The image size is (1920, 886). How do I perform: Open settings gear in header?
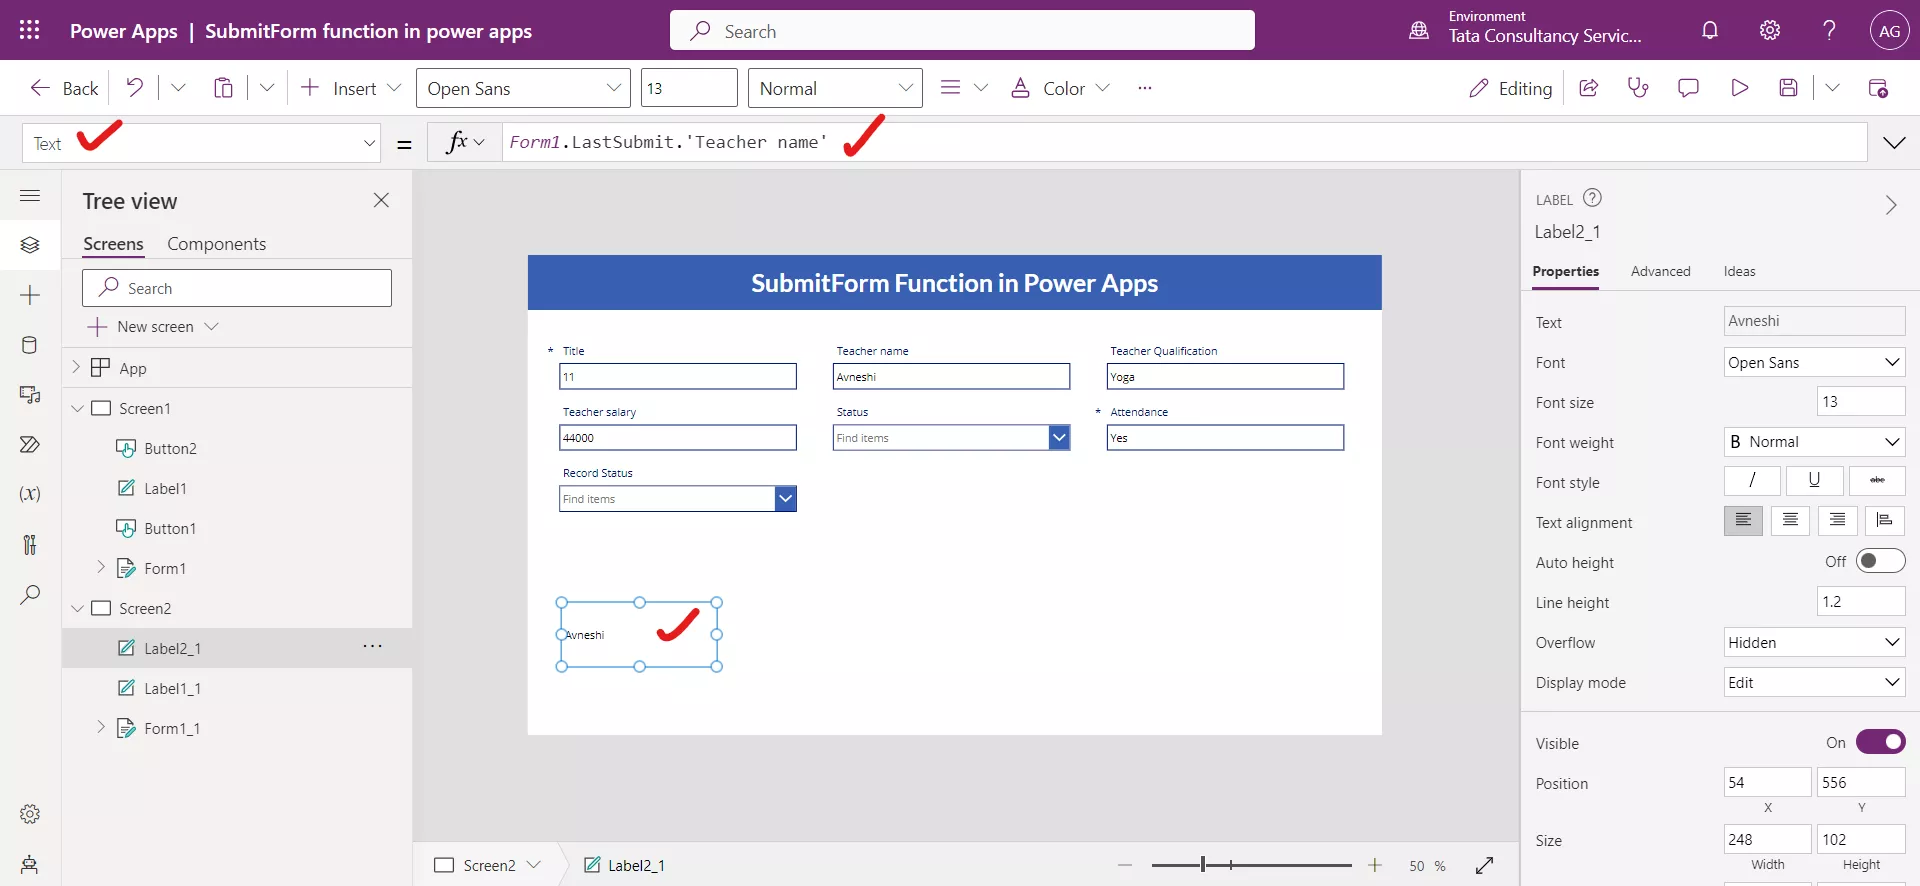point(1770,30)
